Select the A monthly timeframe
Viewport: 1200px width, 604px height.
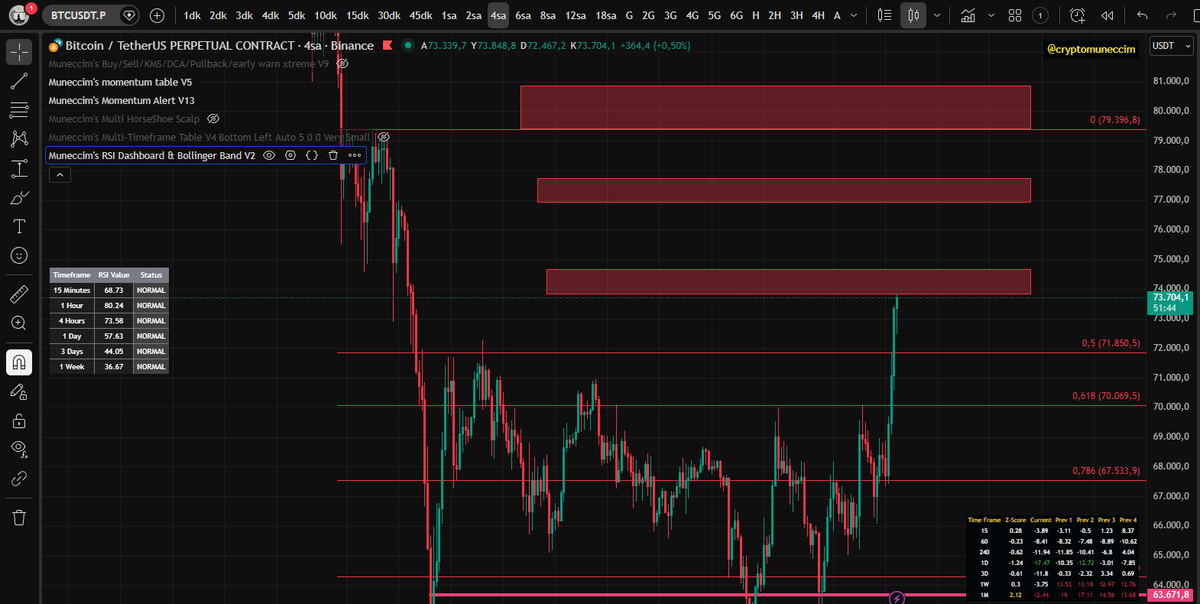tap(838, 16)
